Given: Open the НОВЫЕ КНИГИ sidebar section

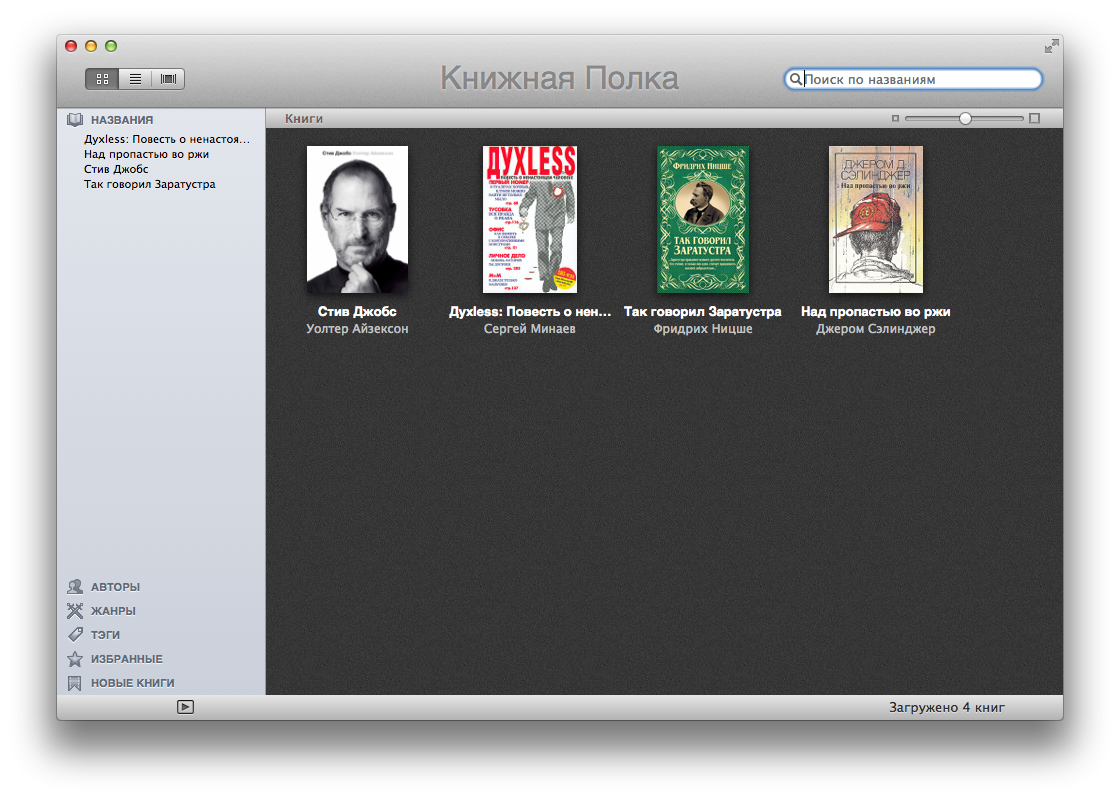Looking at the screenshot, I should (132, 683).
